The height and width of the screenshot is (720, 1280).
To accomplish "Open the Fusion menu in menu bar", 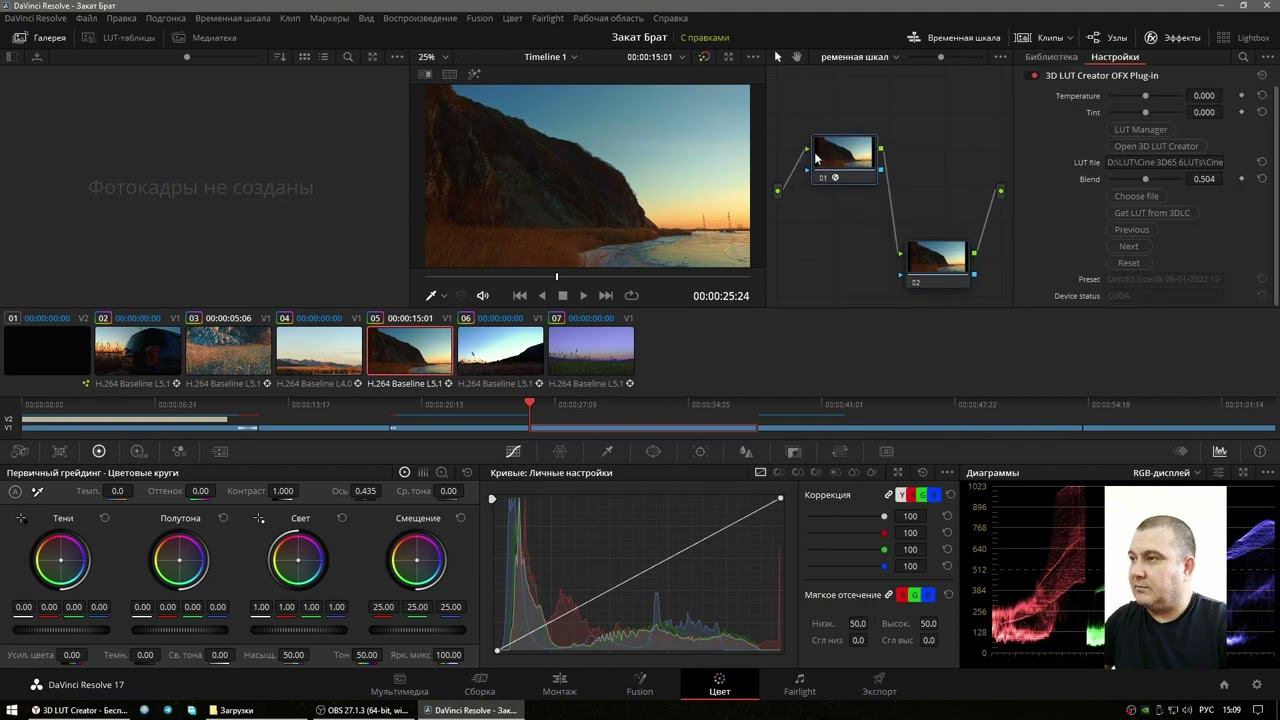I will click(479, 18).
